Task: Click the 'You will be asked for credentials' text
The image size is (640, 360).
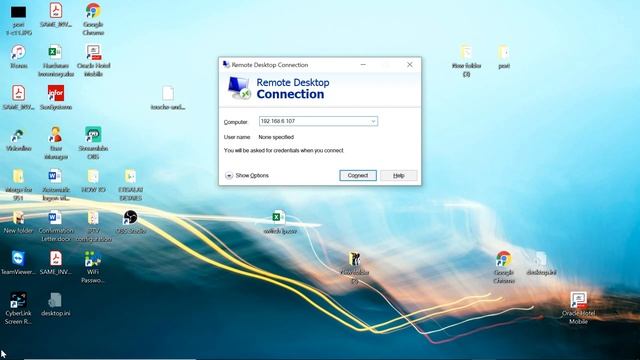Action: click(x=284, y=151)
